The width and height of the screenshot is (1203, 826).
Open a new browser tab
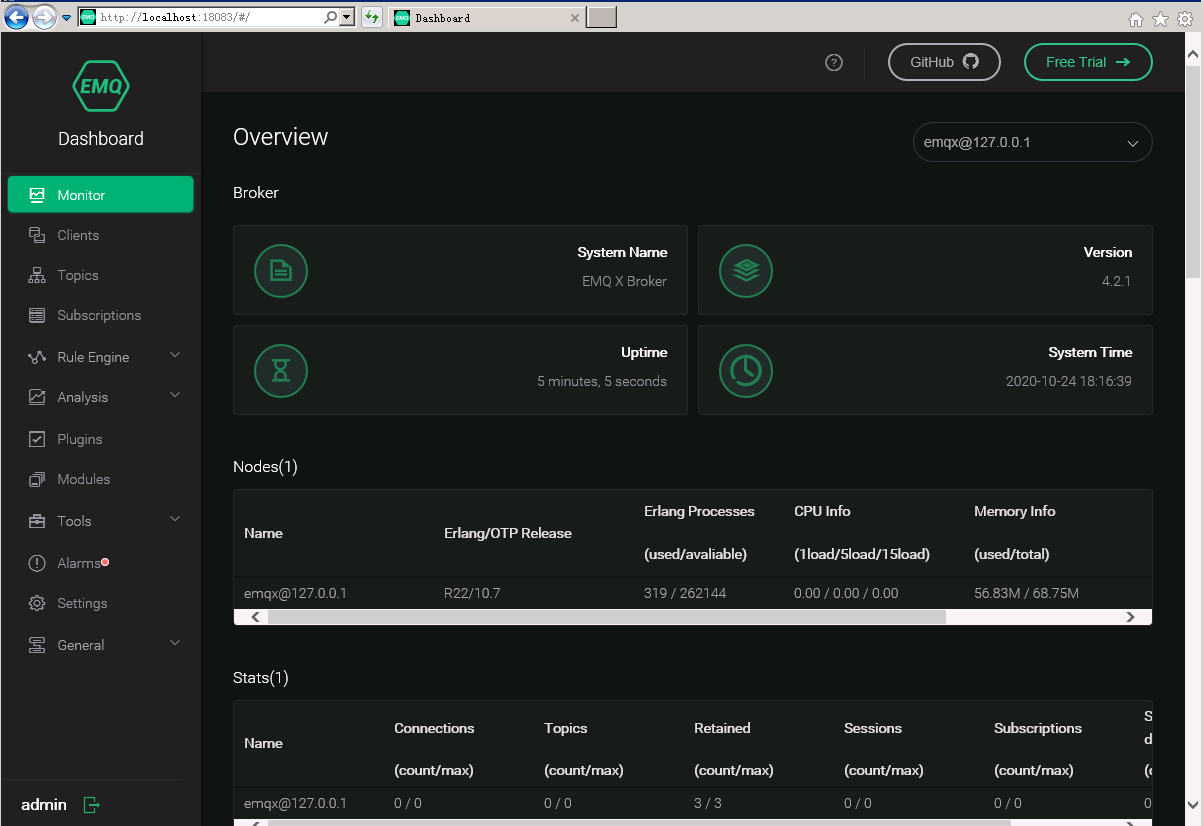click(601, 17)
